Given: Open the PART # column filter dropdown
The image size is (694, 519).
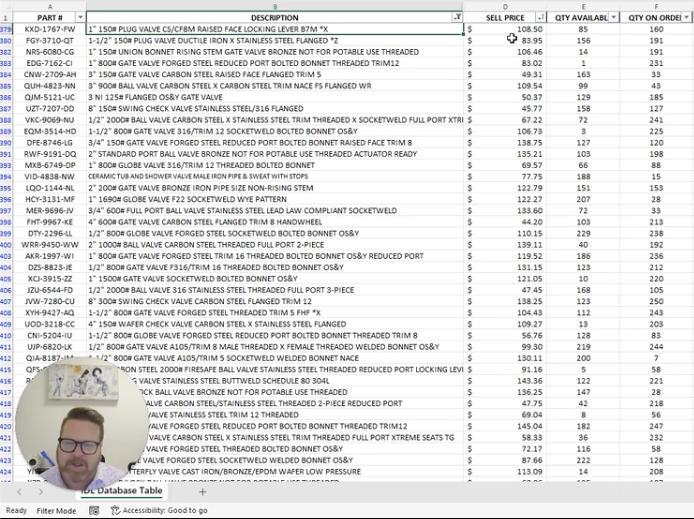Looking at the screenshot, I should (x=80, y=17).
